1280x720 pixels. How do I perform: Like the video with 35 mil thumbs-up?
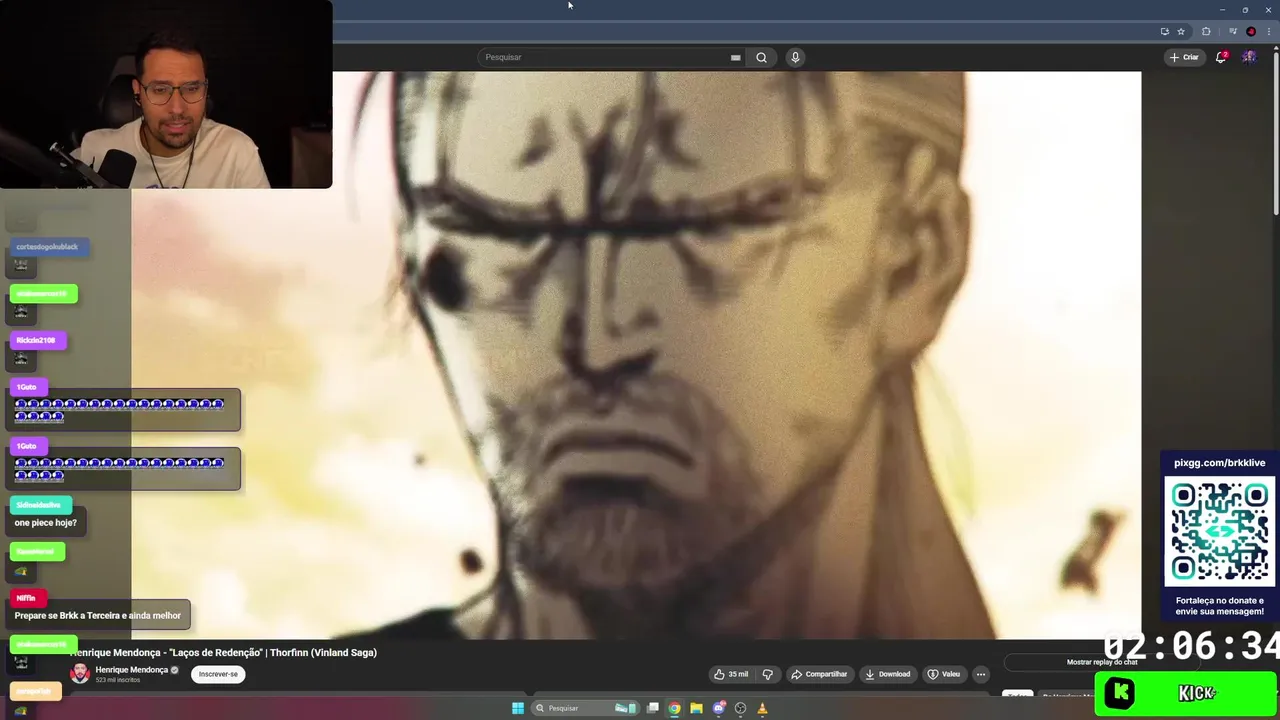[x=731, y=674]
